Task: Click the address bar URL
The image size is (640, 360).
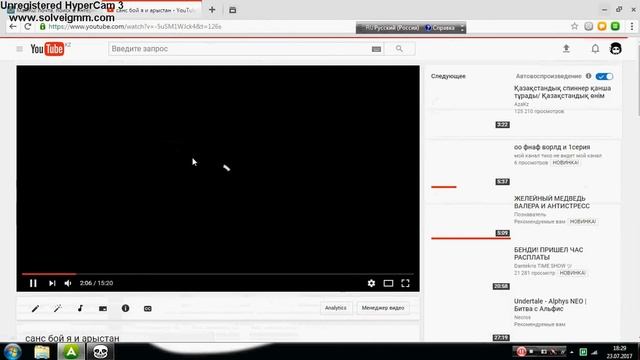Action: [x=135, y=27]
